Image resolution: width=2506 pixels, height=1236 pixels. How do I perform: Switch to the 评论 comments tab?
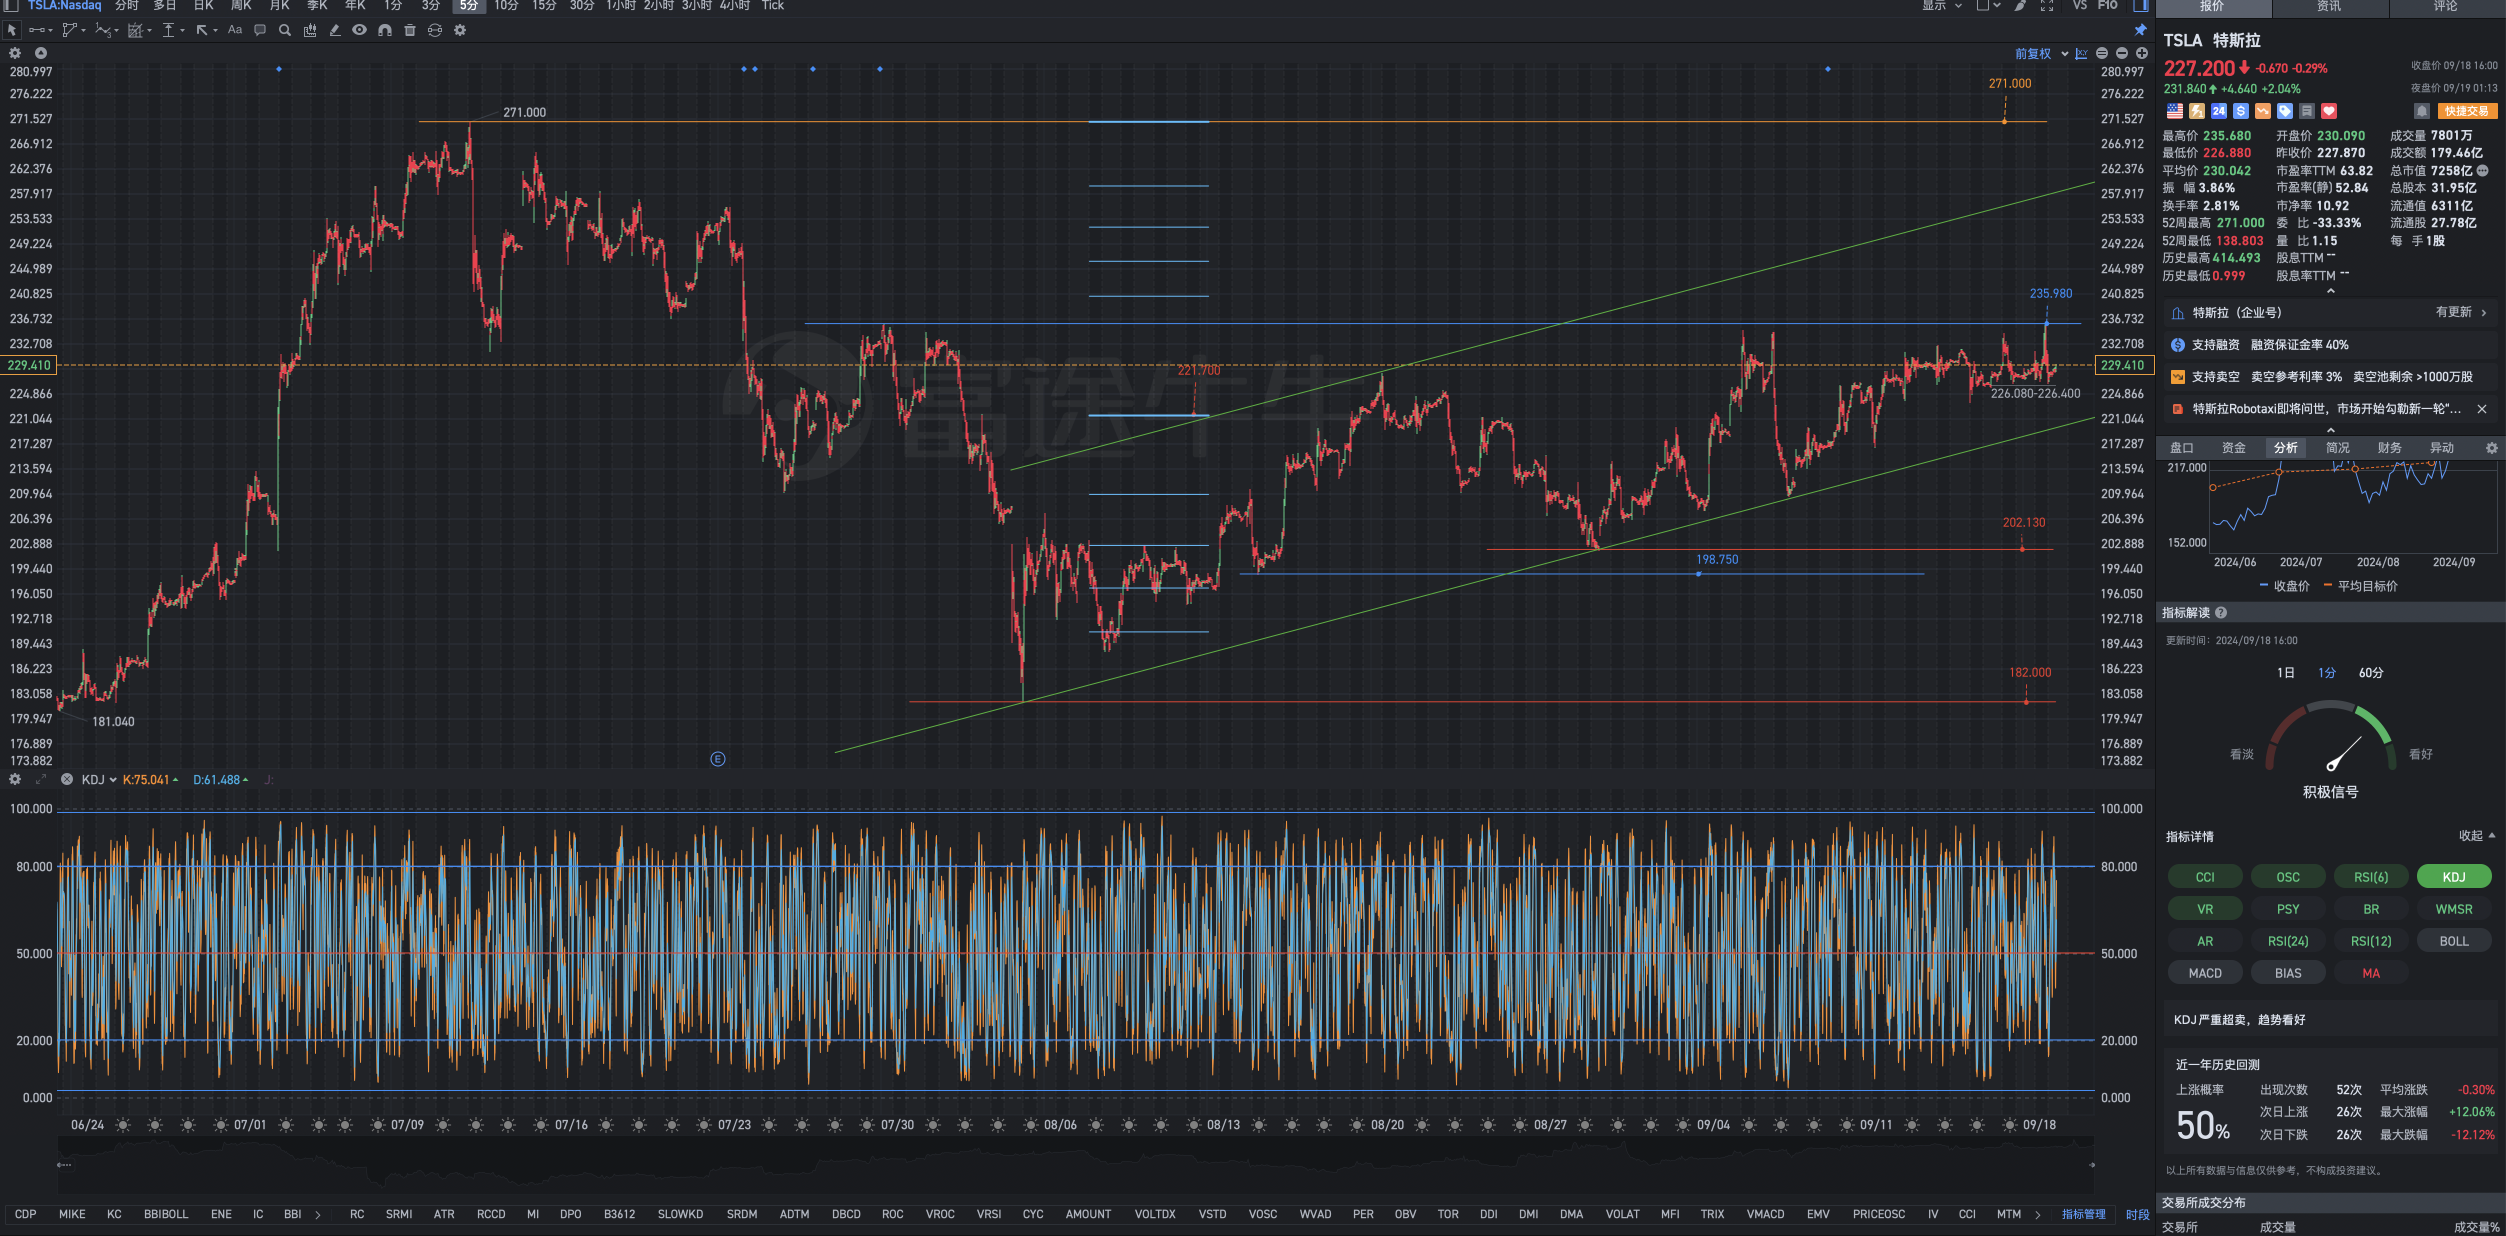pos(2446,7)
